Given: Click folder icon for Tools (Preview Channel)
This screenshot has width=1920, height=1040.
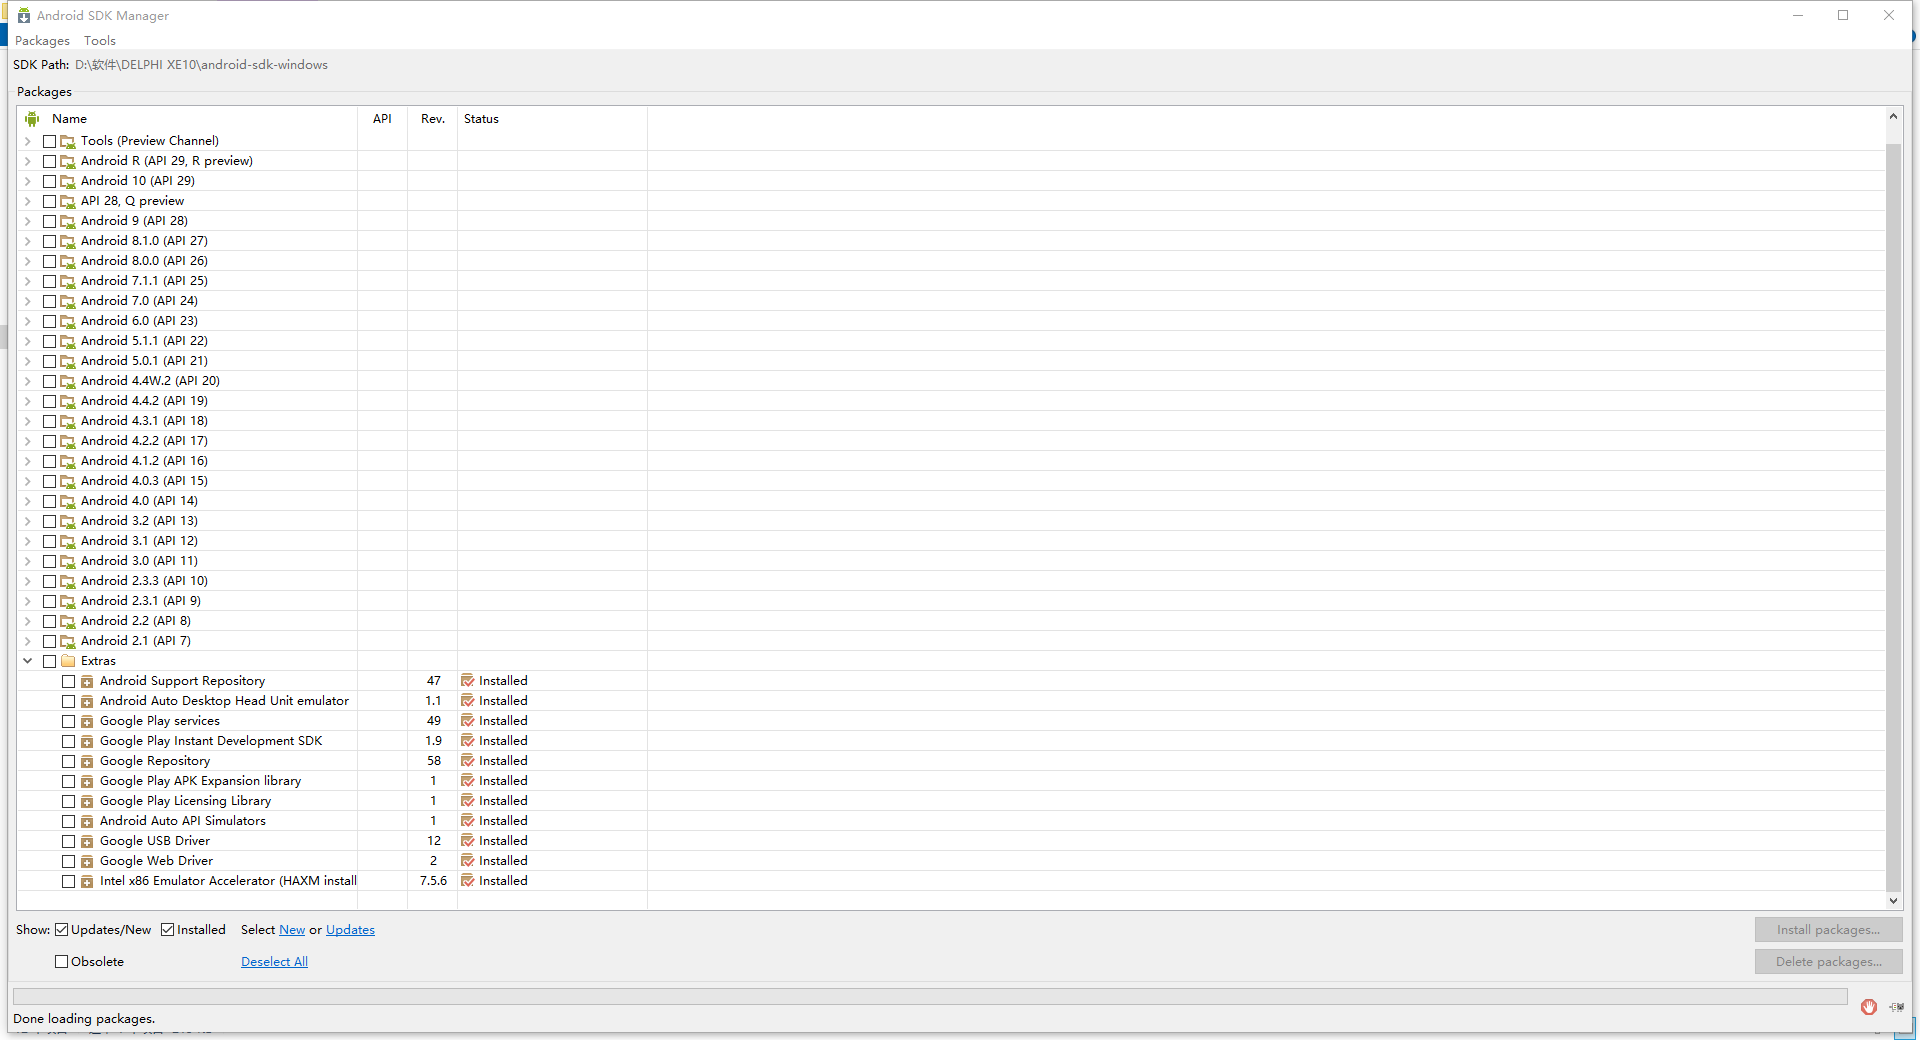Looking at the screenshot, I should click(x=68, y=141).
